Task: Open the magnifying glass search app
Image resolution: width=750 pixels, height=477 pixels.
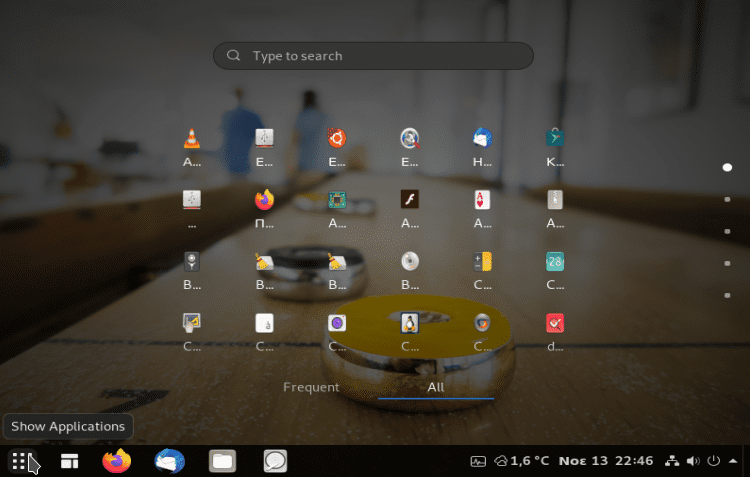Action: click(x=410, y=139)
